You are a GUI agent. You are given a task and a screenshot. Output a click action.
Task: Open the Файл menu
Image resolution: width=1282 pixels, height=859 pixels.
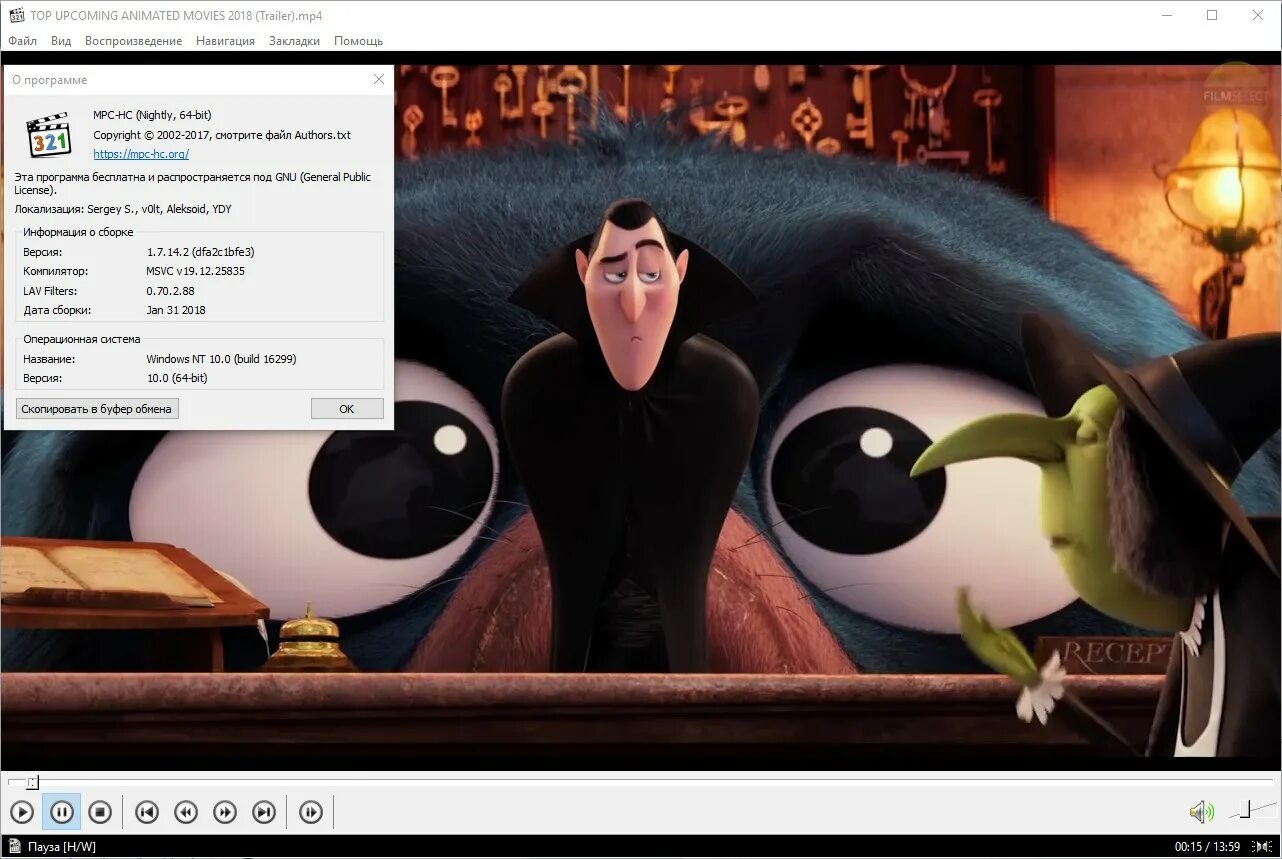tap(23, 41)
